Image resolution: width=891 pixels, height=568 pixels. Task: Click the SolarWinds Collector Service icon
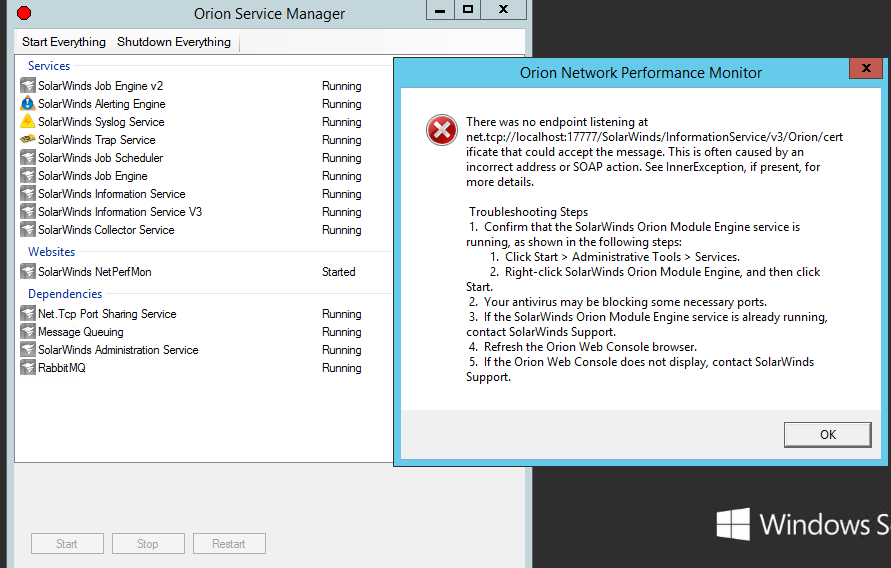click(27, 230)
